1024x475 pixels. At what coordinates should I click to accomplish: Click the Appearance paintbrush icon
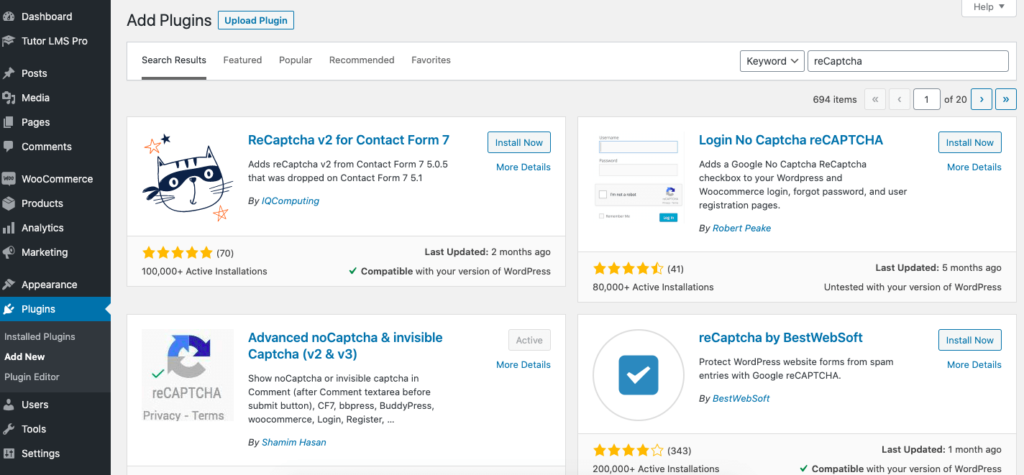pyautogui.click(x=8, y=285)
